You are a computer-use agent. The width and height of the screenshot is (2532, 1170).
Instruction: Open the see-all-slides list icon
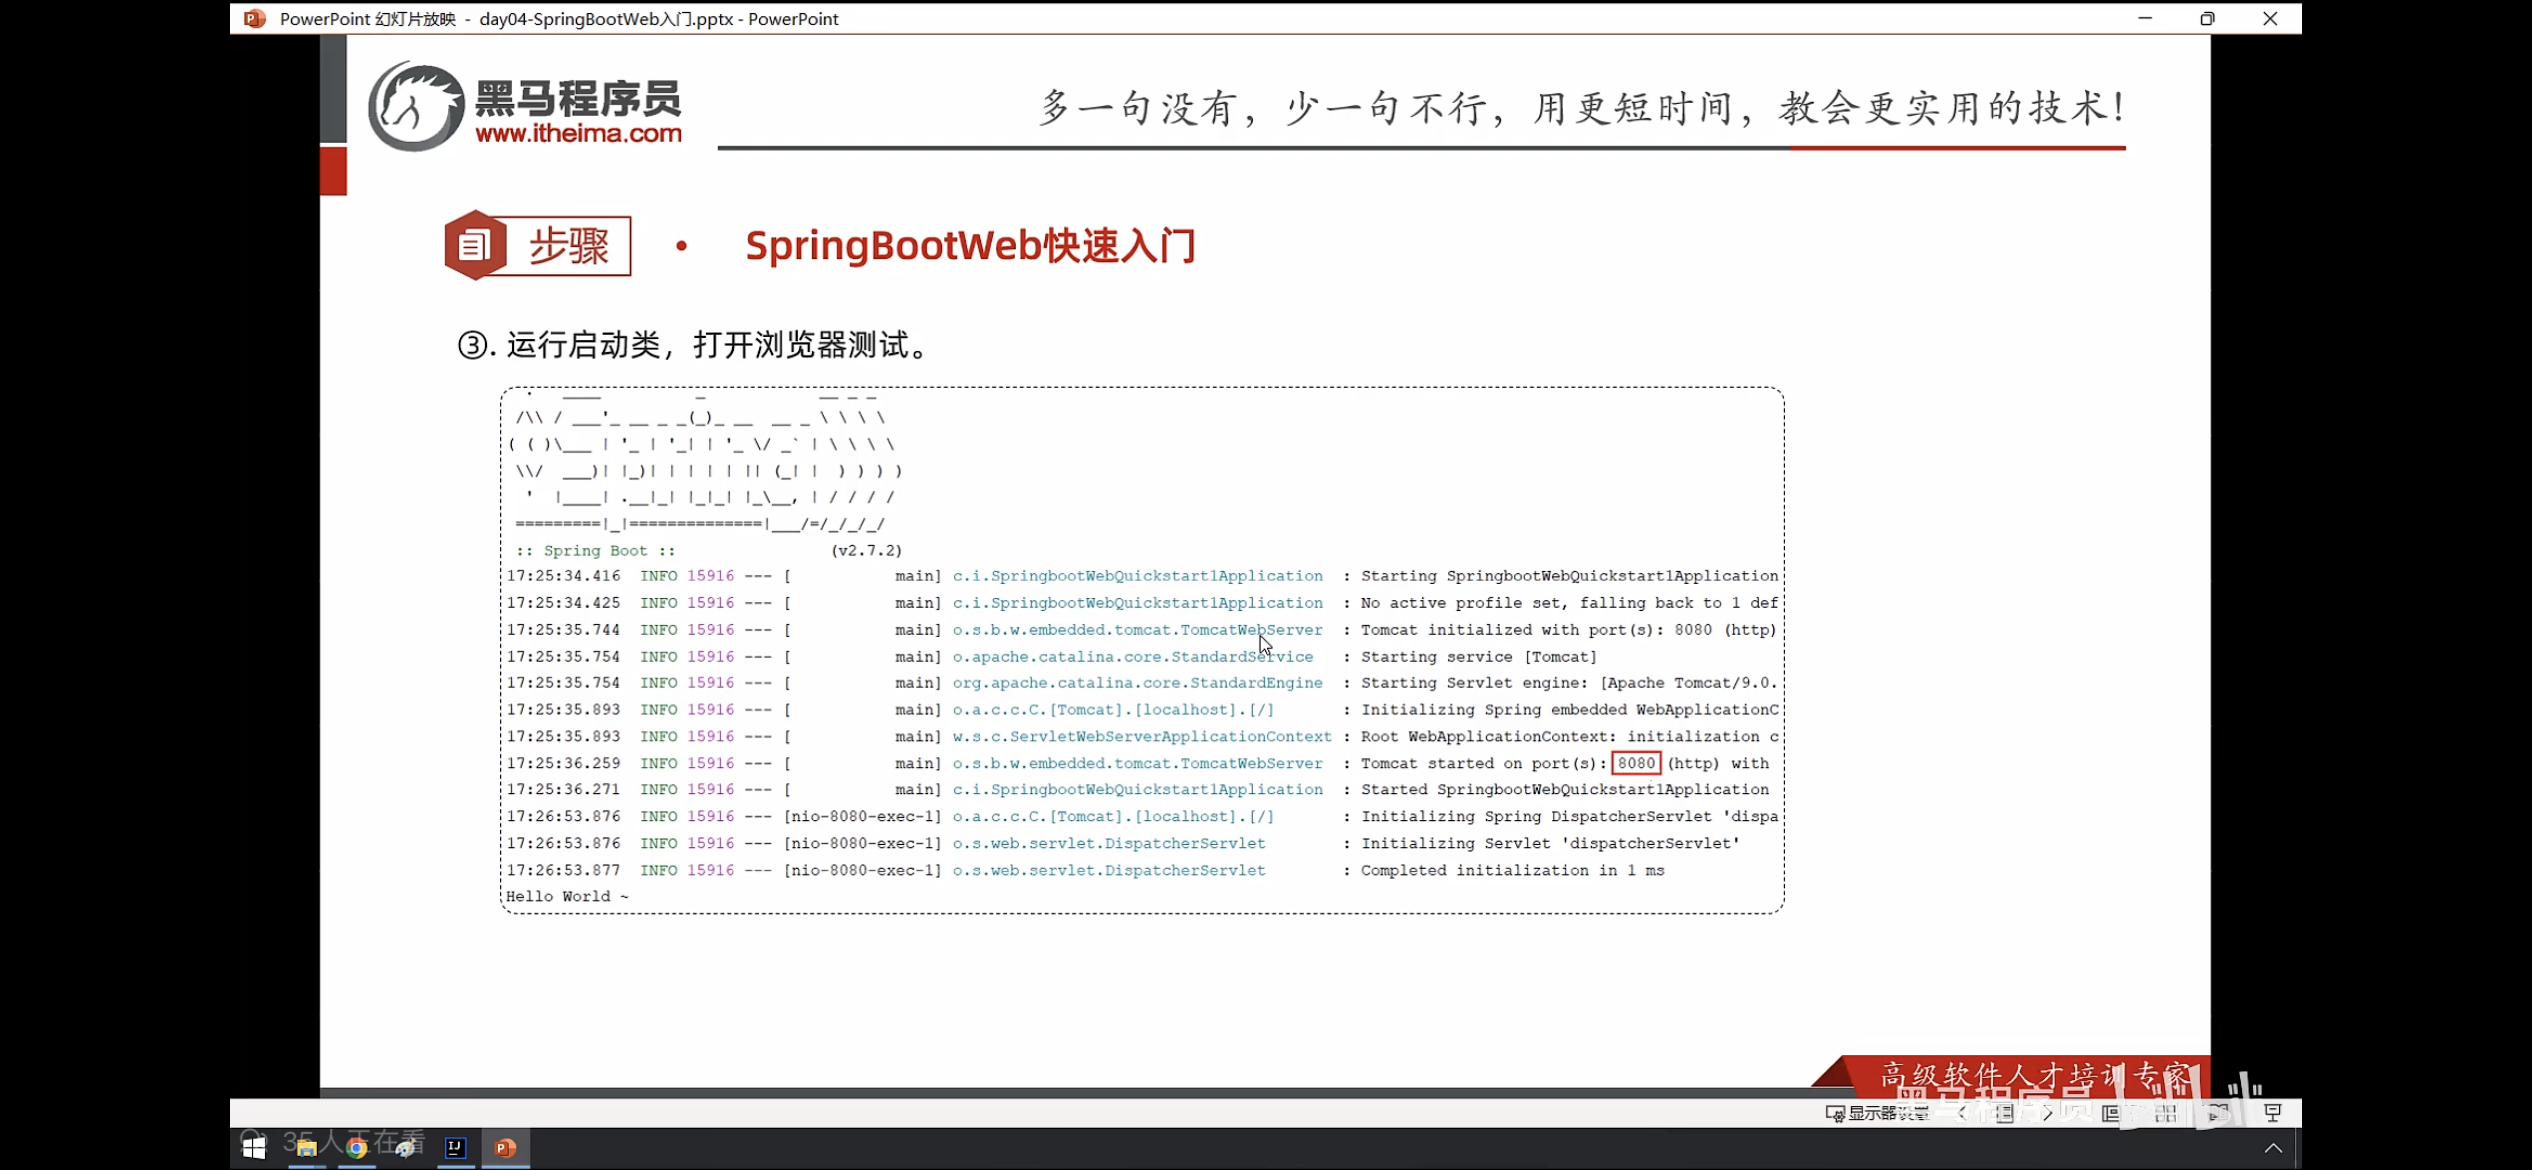[x=2004, y=1113]
